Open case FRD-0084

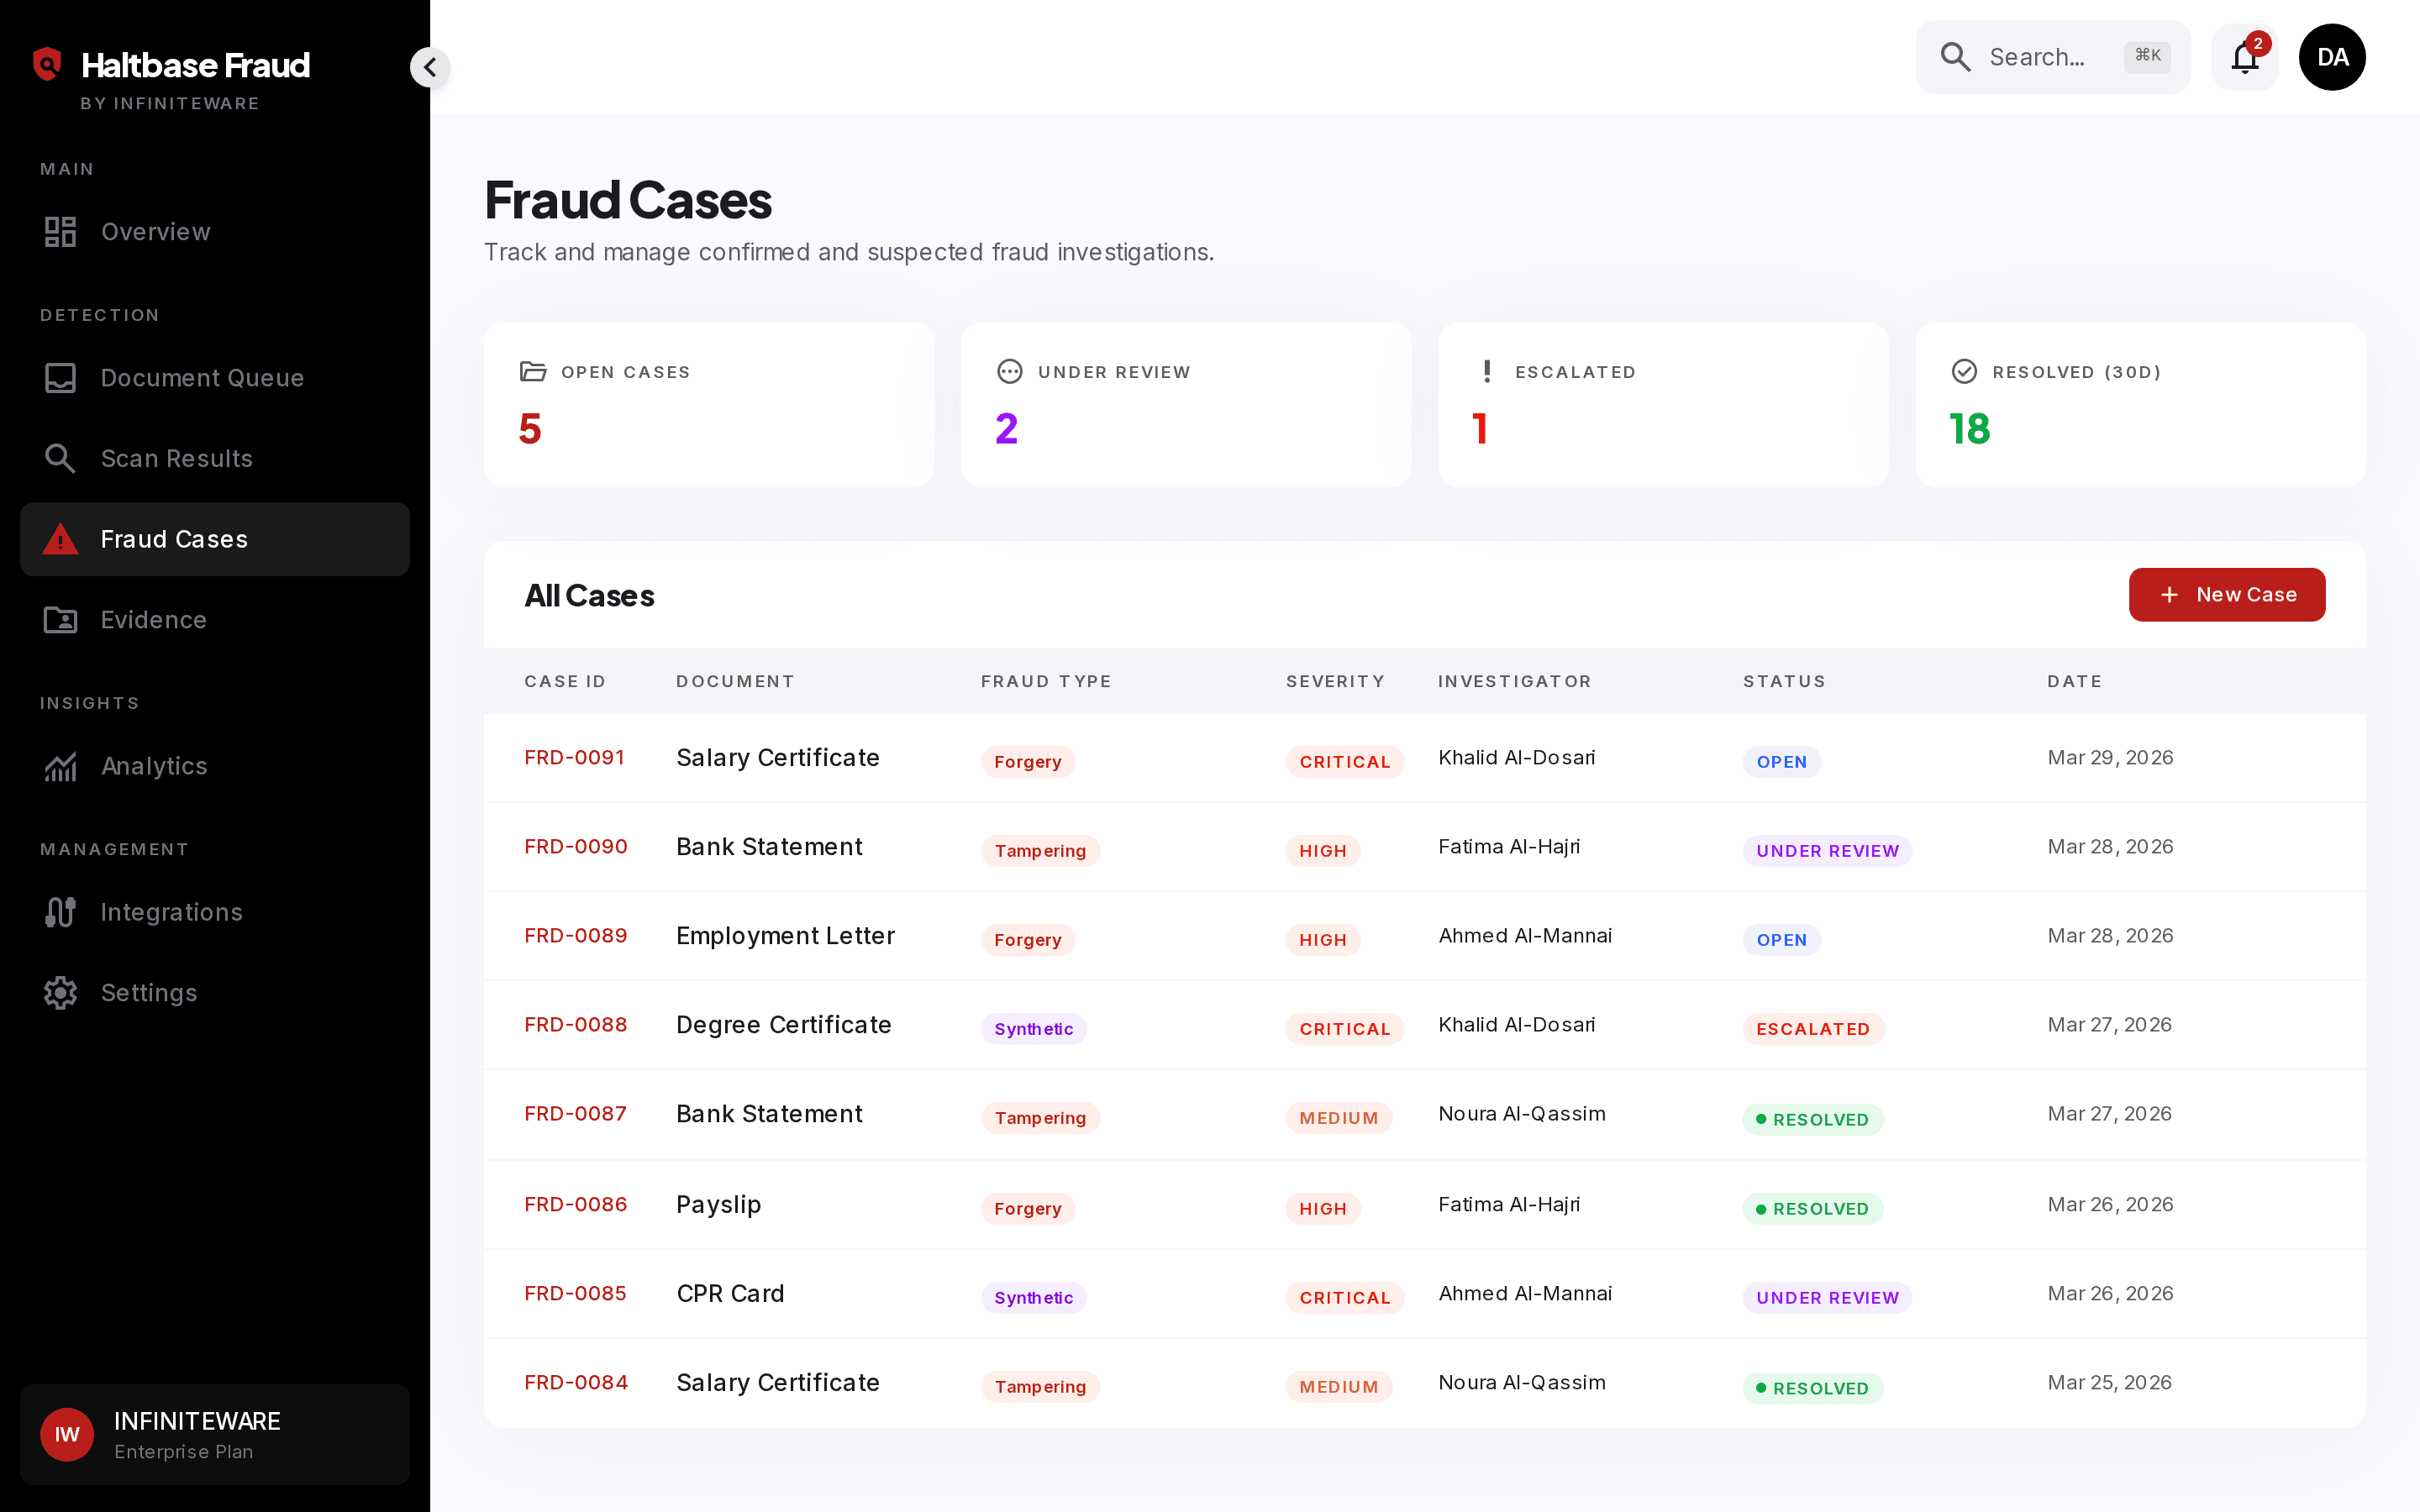pyautogui.click(x=576, y=1383)
